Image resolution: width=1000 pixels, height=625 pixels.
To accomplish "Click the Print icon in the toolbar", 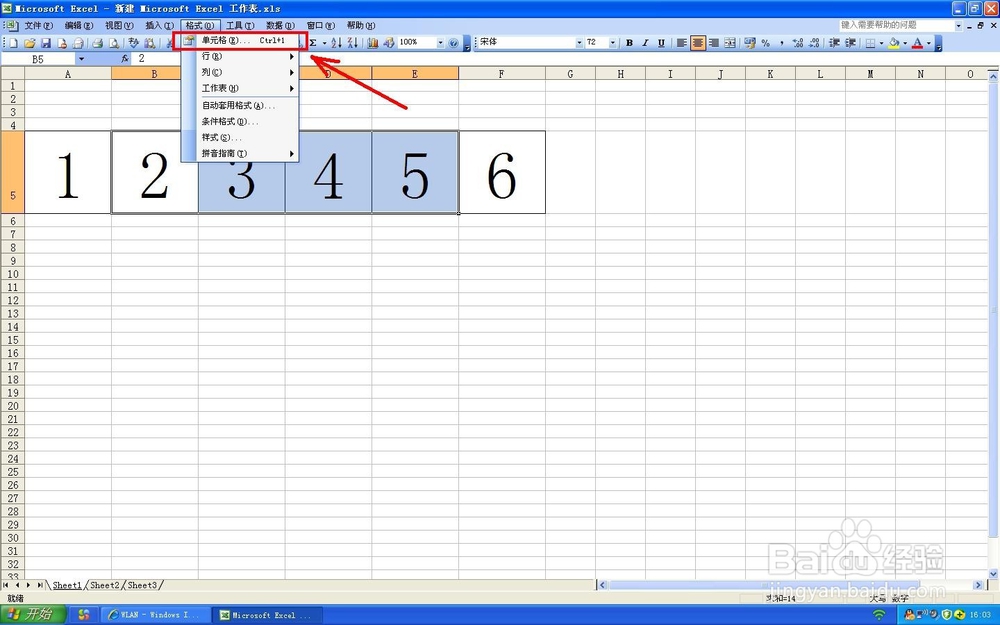I will pos(98,43).
